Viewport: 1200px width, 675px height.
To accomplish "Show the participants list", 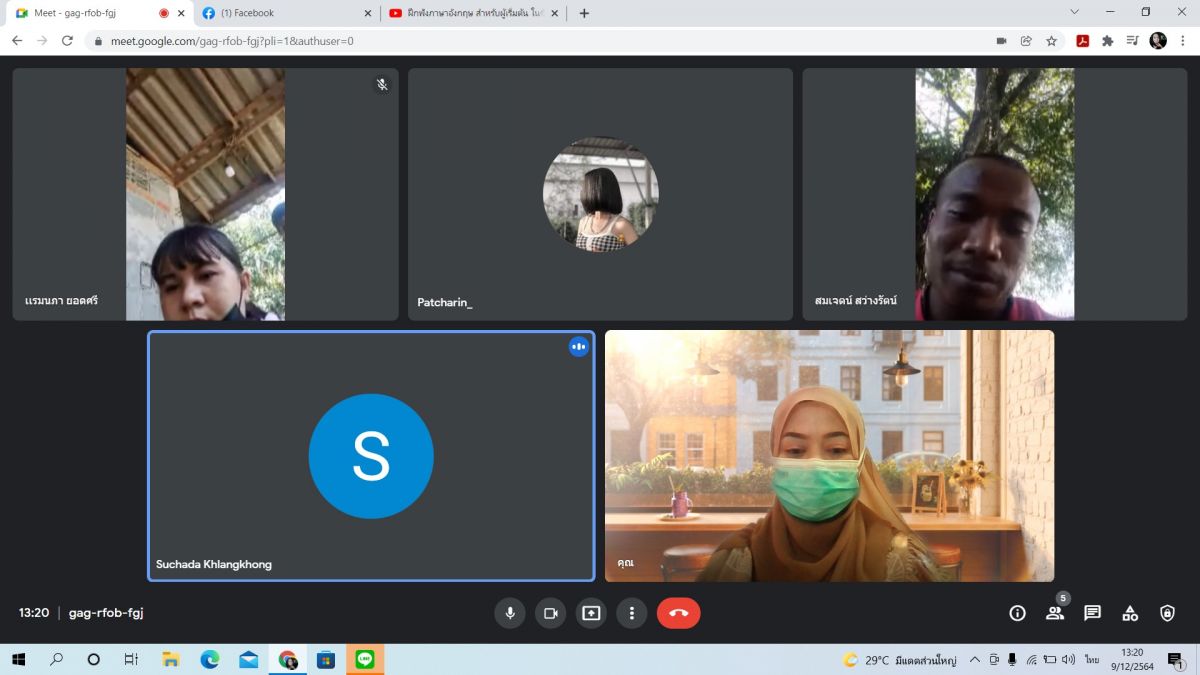I will point(1055,613).
